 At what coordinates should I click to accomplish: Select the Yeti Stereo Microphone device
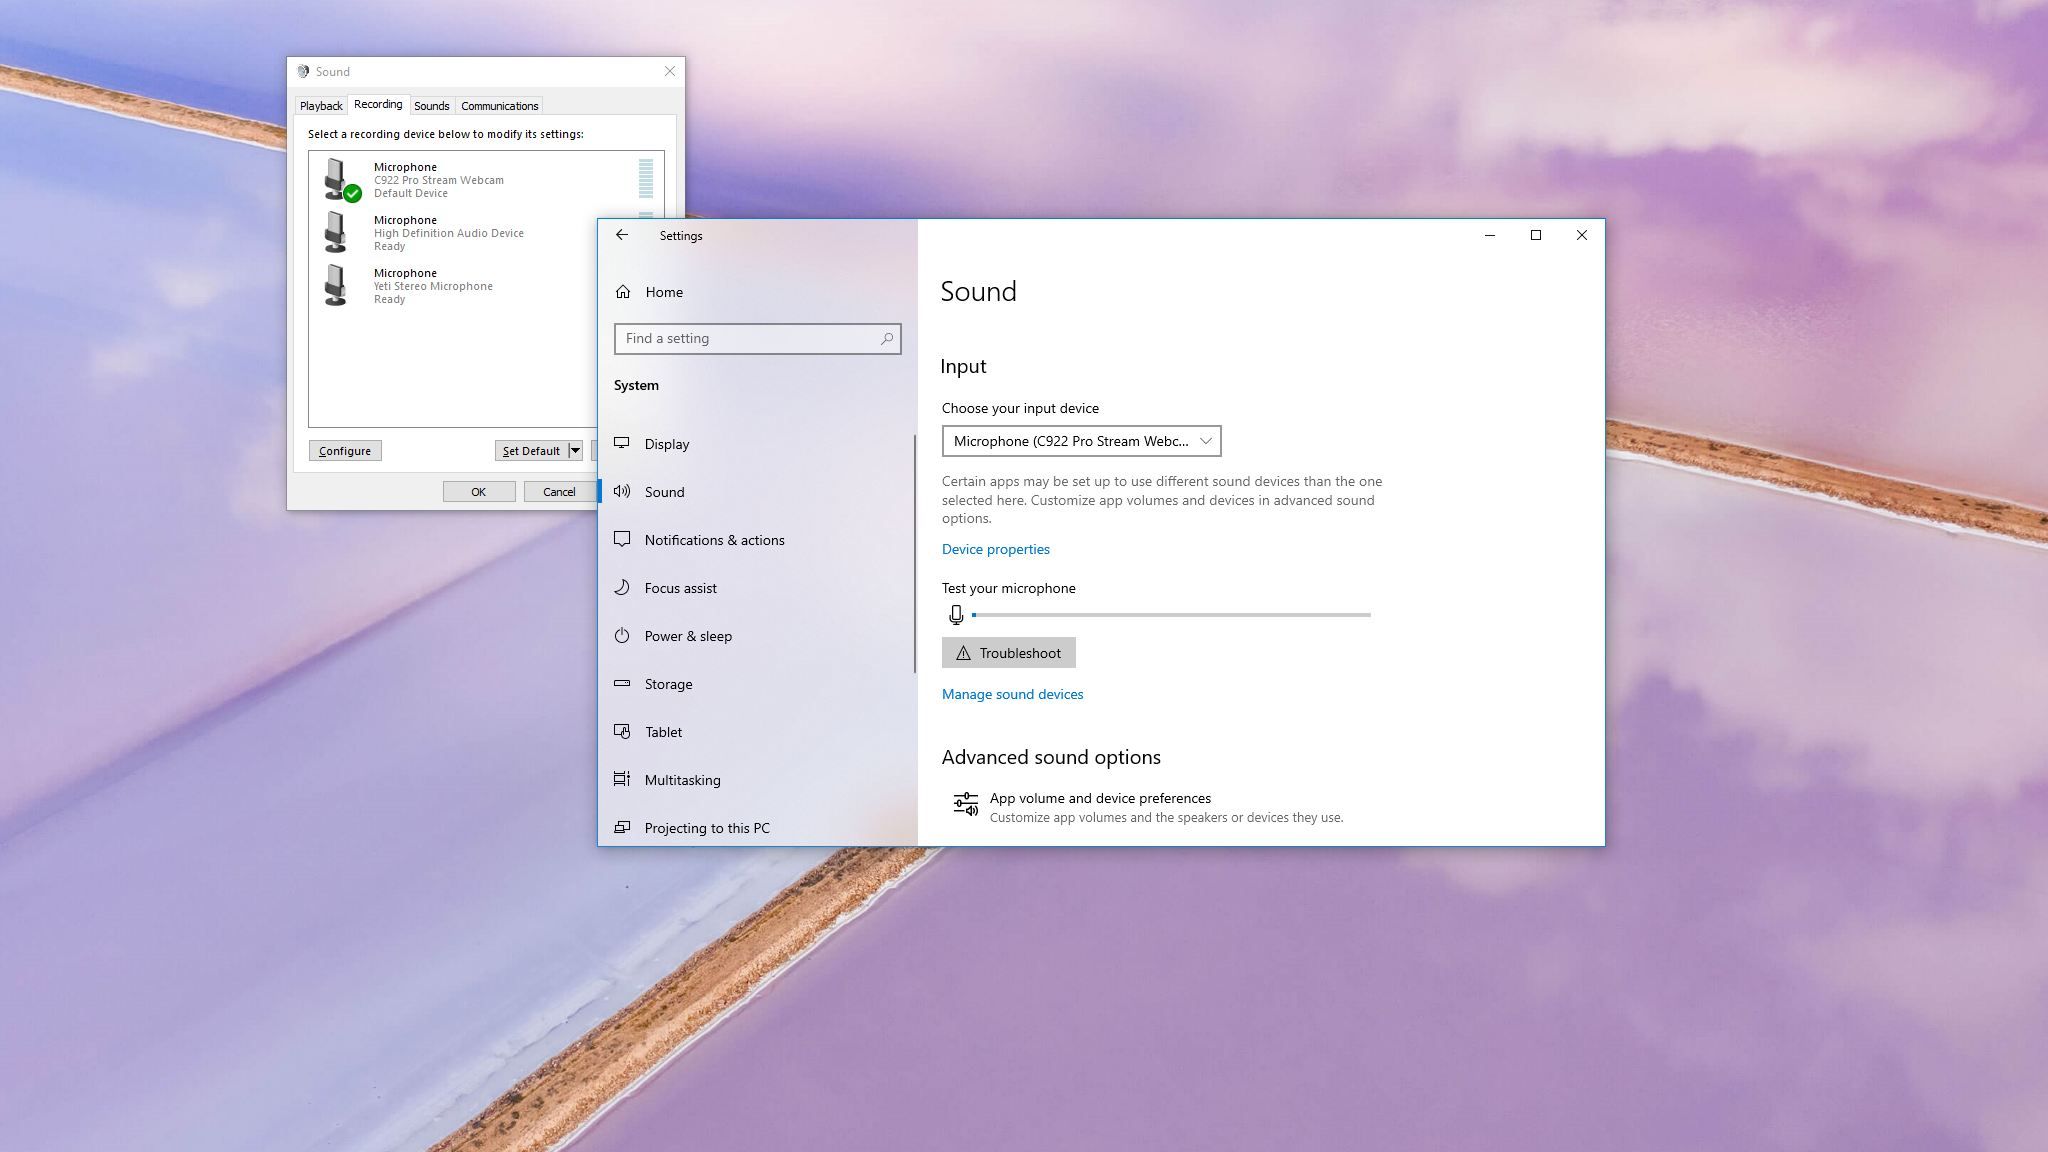point(433,286)
